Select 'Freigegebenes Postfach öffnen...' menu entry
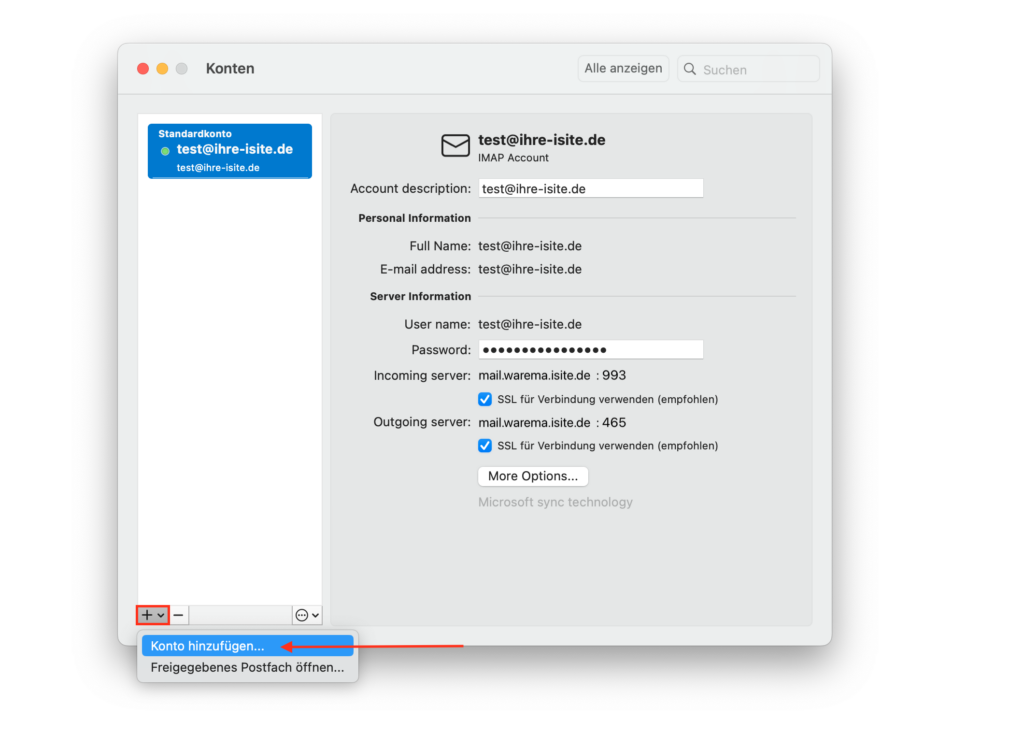1024x749 pixels. 247,667
